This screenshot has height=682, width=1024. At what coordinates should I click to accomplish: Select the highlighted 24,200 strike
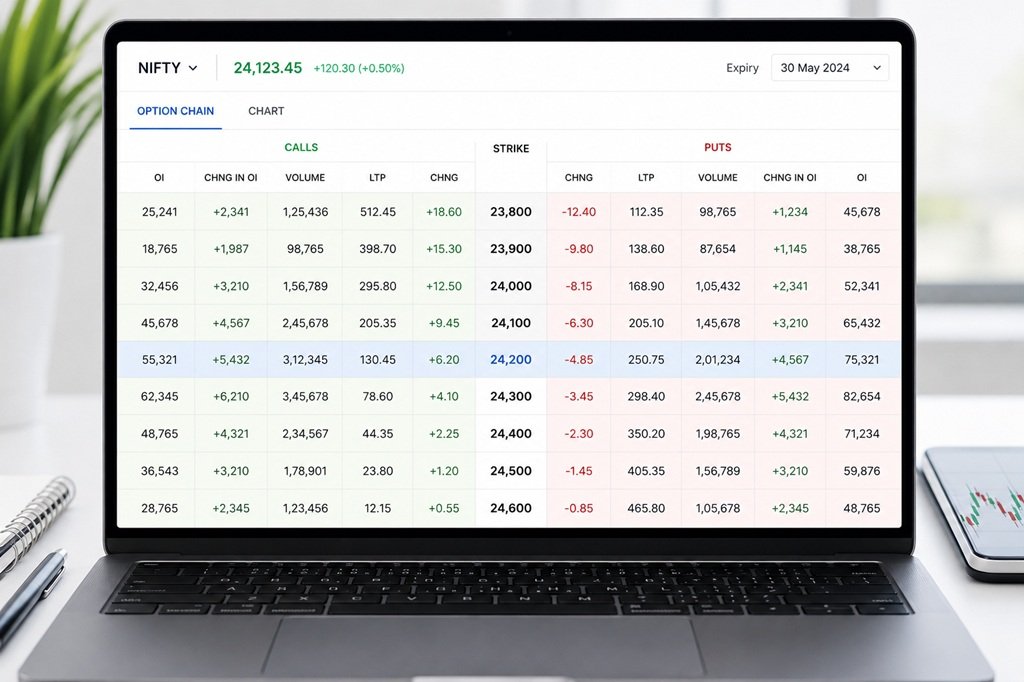click(511, 359)
